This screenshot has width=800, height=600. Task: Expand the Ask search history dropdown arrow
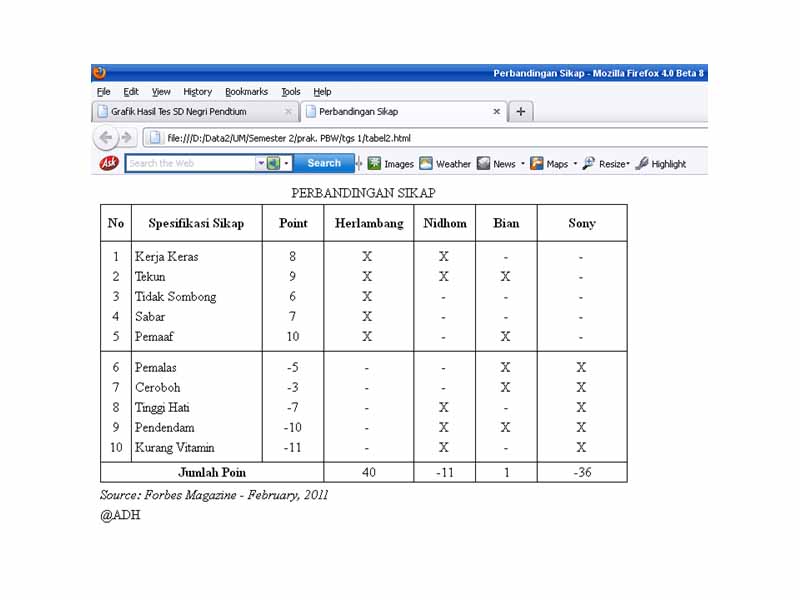click(261, 163)
